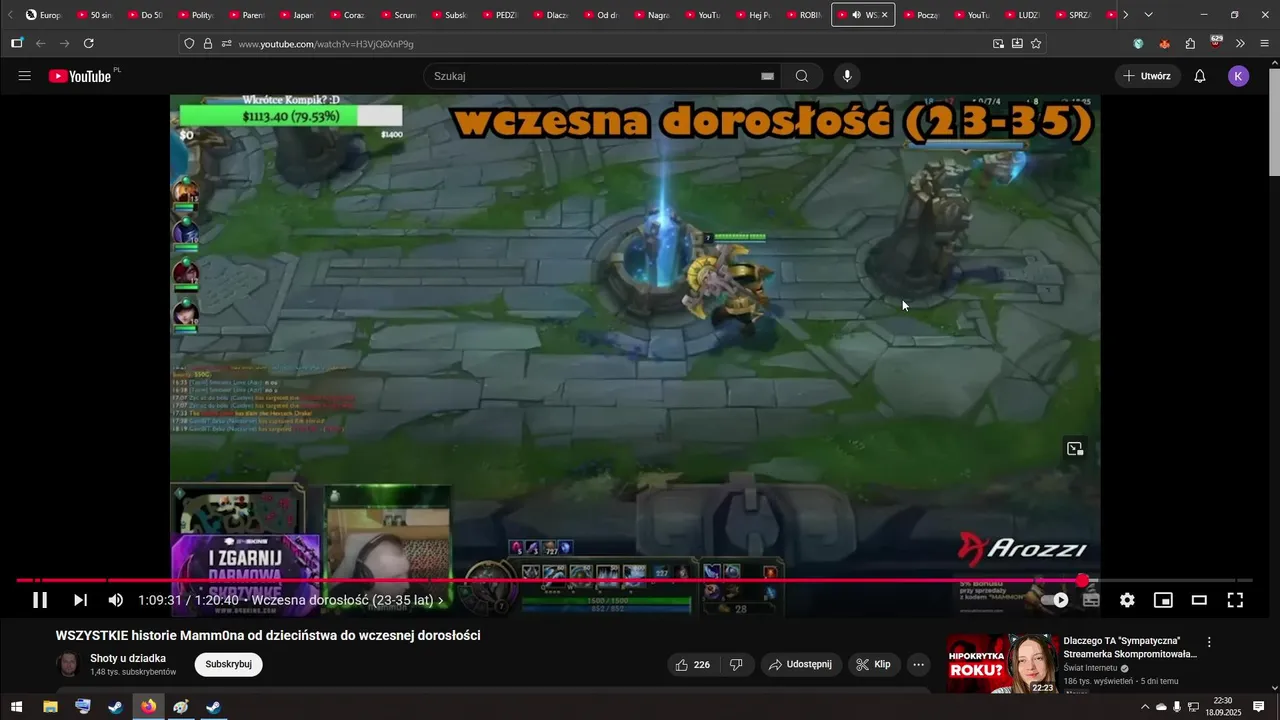This screenshot has height=720, width=1280.
Task: Click the forward navigation arrow
Action: [x=64, y=43]
